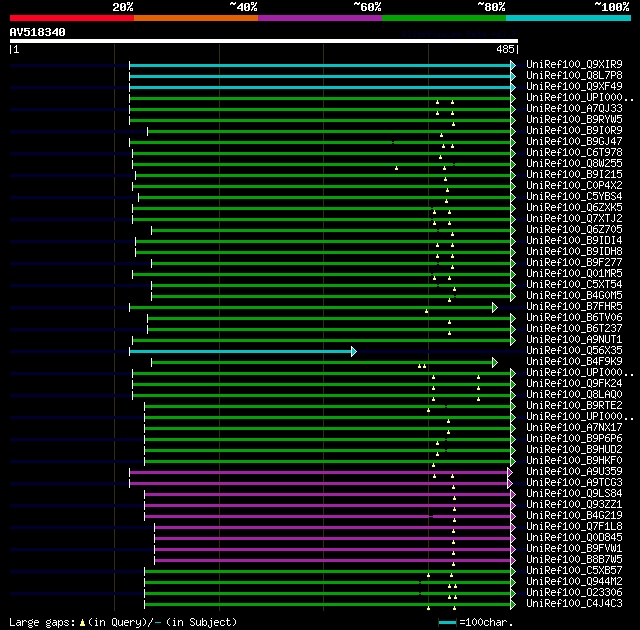Click the UniRef100_B9RTE2 label
The image size is (640, 630).
(x=574, y=406)
